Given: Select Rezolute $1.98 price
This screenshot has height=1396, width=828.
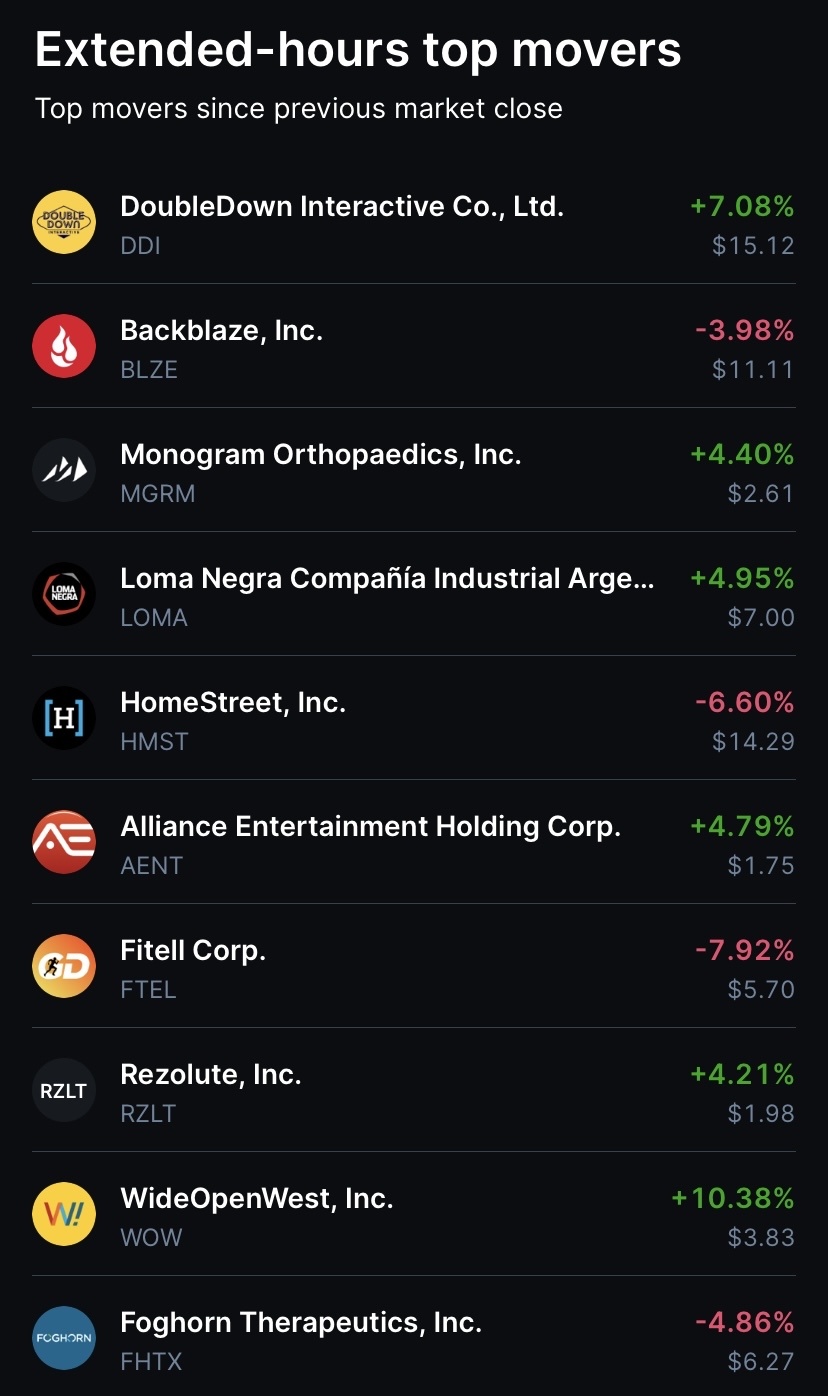Looking at the screenshot, I should click(761, 1114).
